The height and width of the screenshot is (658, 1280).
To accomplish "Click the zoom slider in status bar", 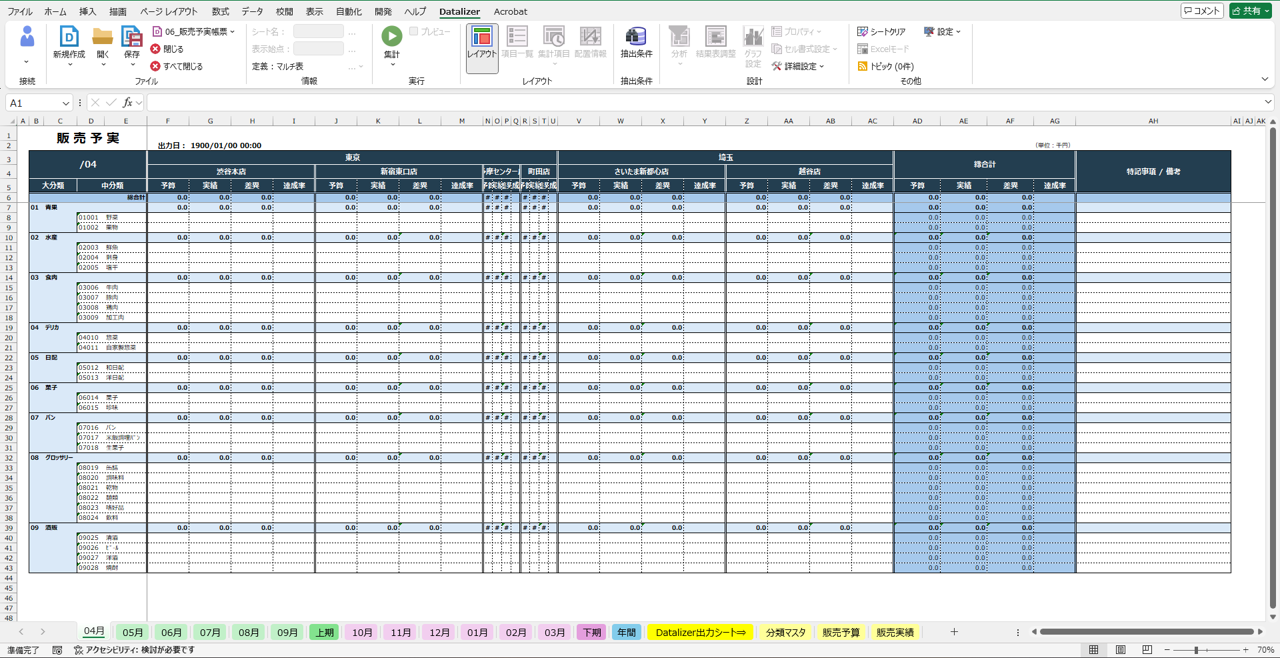I will click(1196, 650).
